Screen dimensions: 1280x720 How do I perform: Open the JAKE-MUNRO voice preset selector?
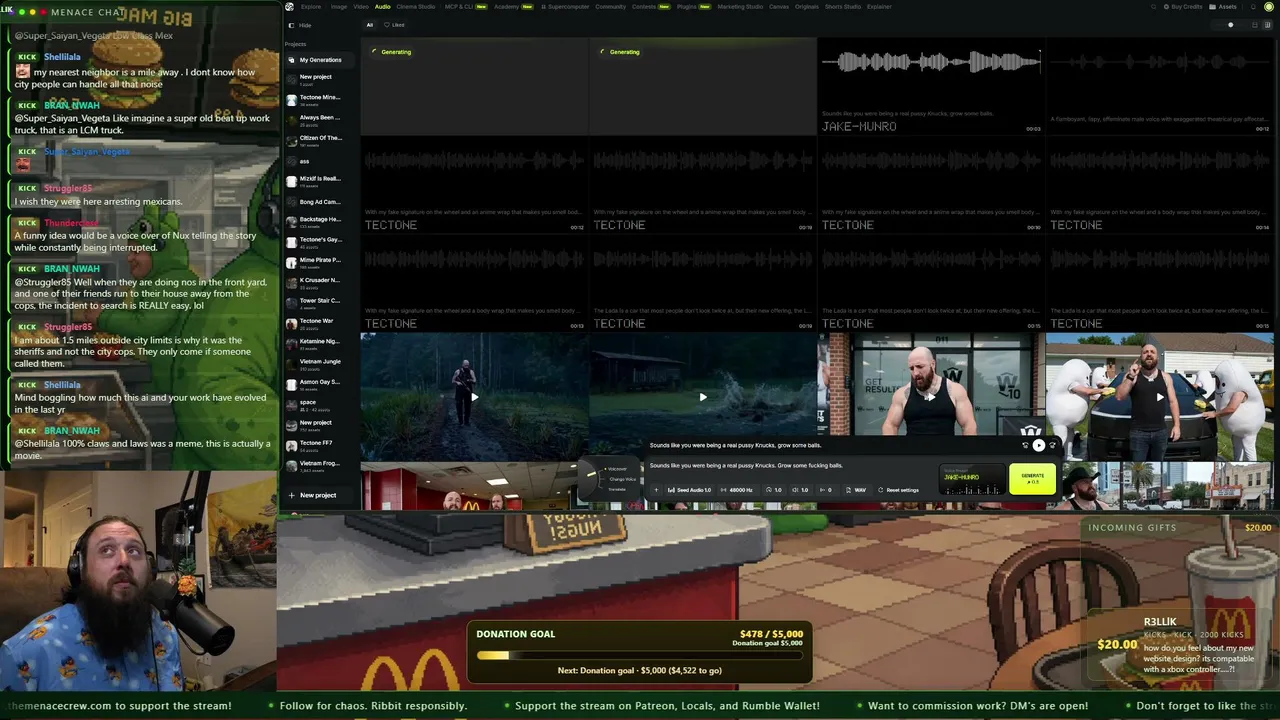[x=971, y=479]
